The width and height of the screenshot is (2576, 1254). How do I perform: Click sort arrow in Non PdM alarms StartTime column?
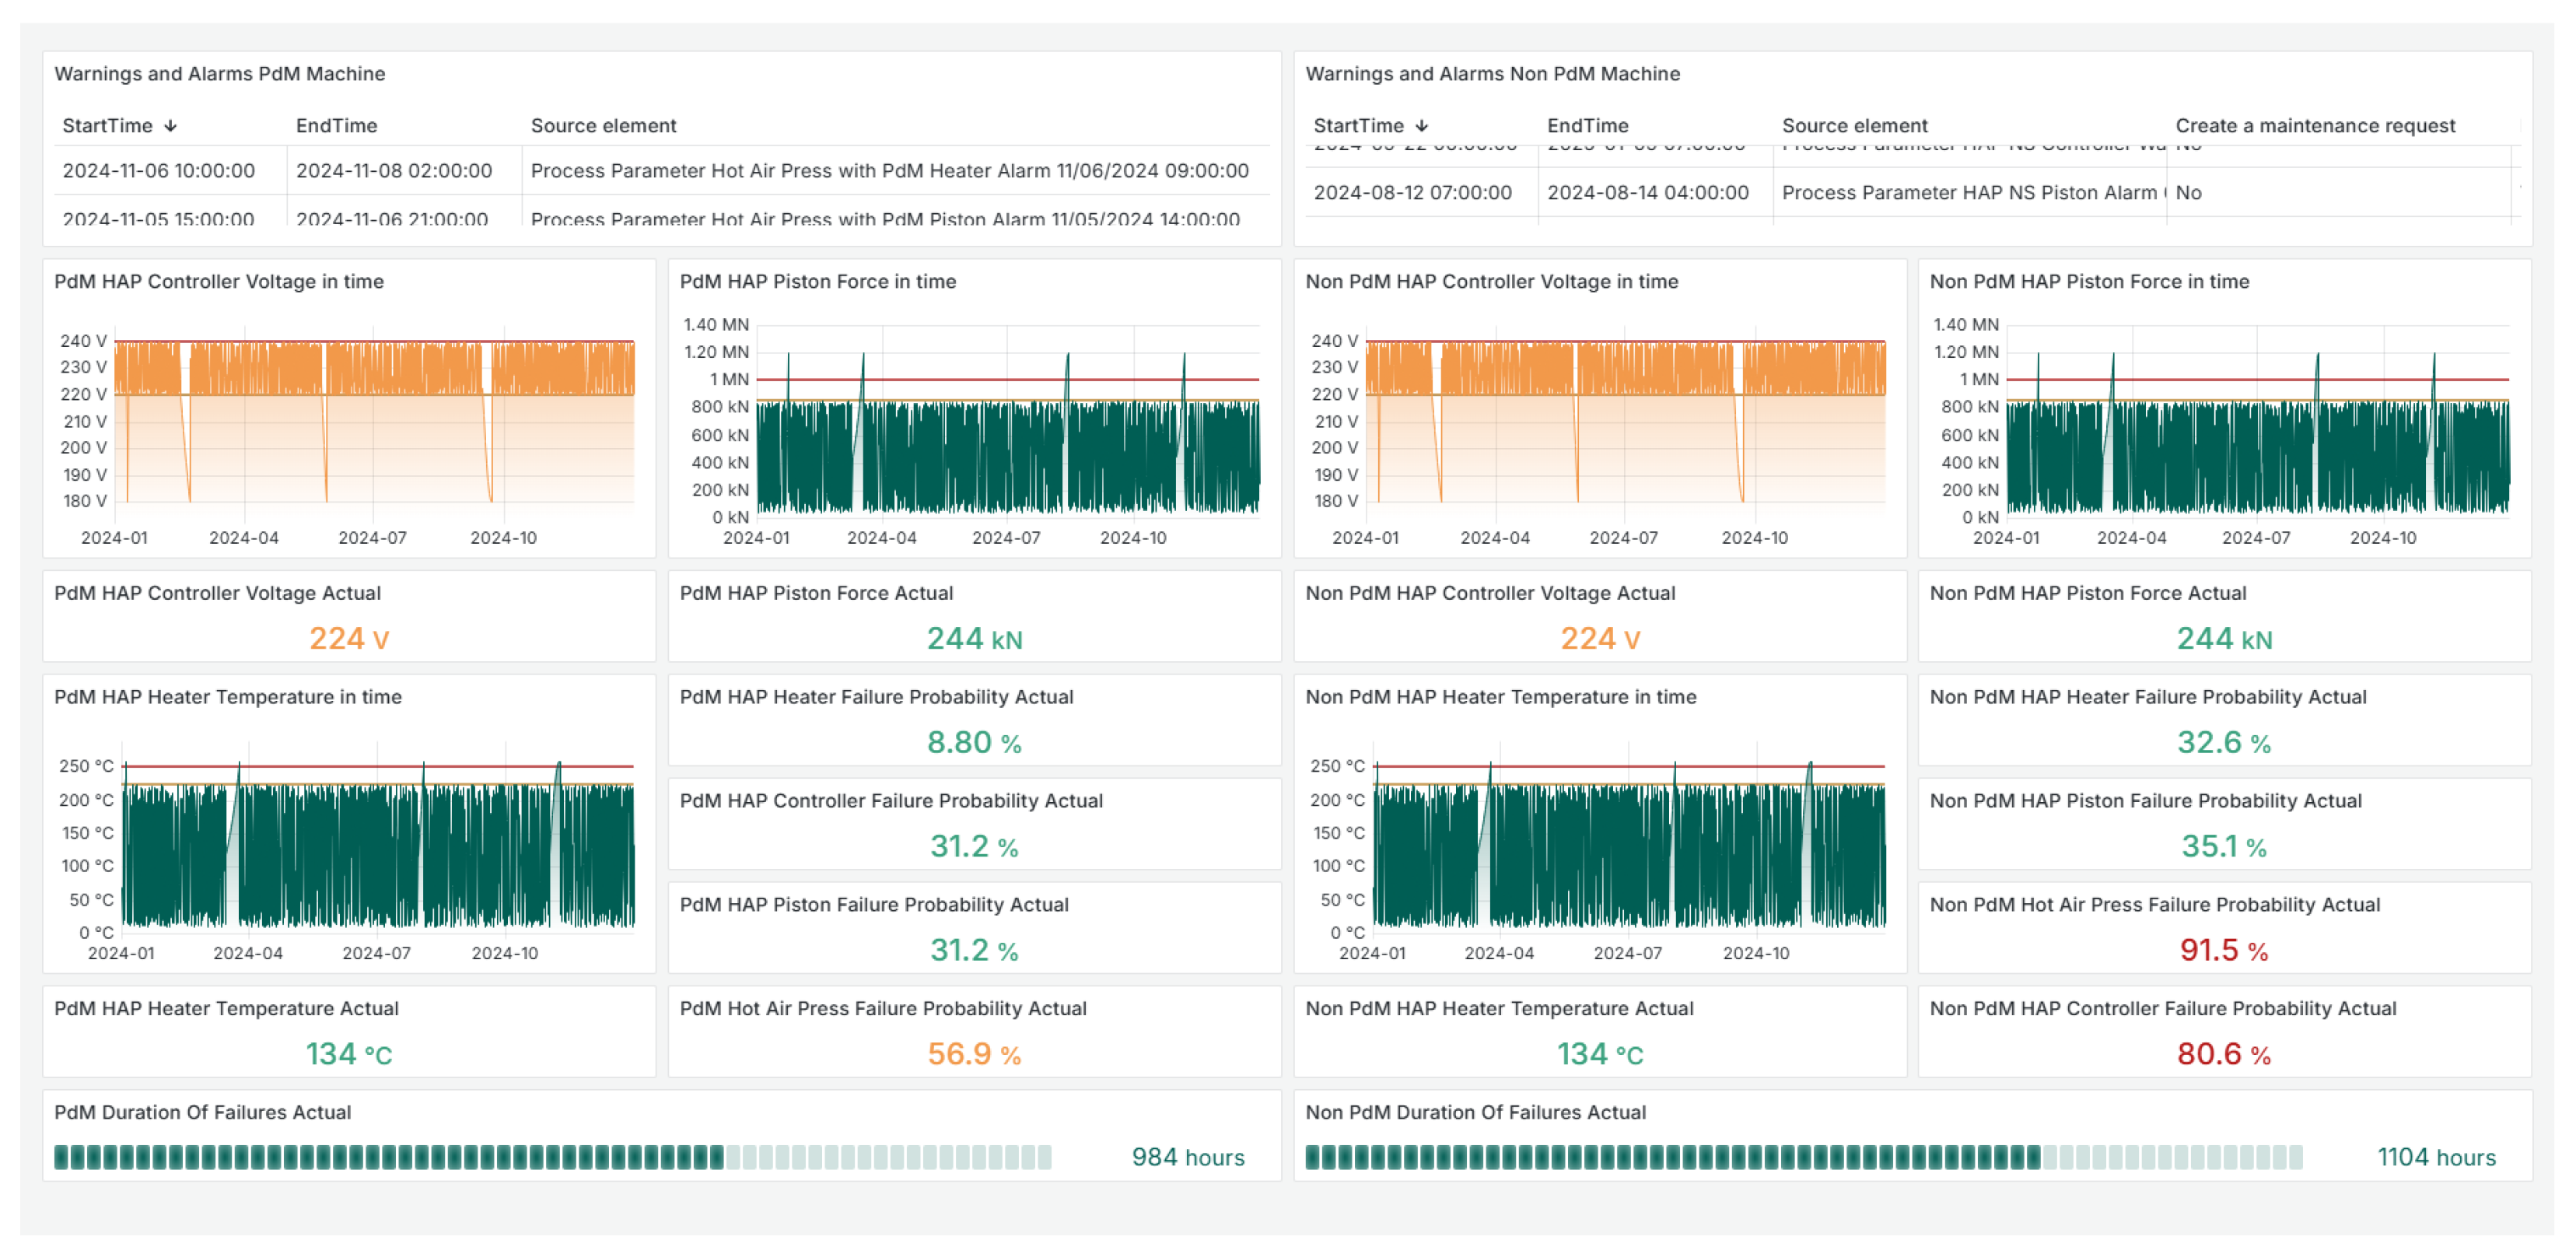point(1422,126)
